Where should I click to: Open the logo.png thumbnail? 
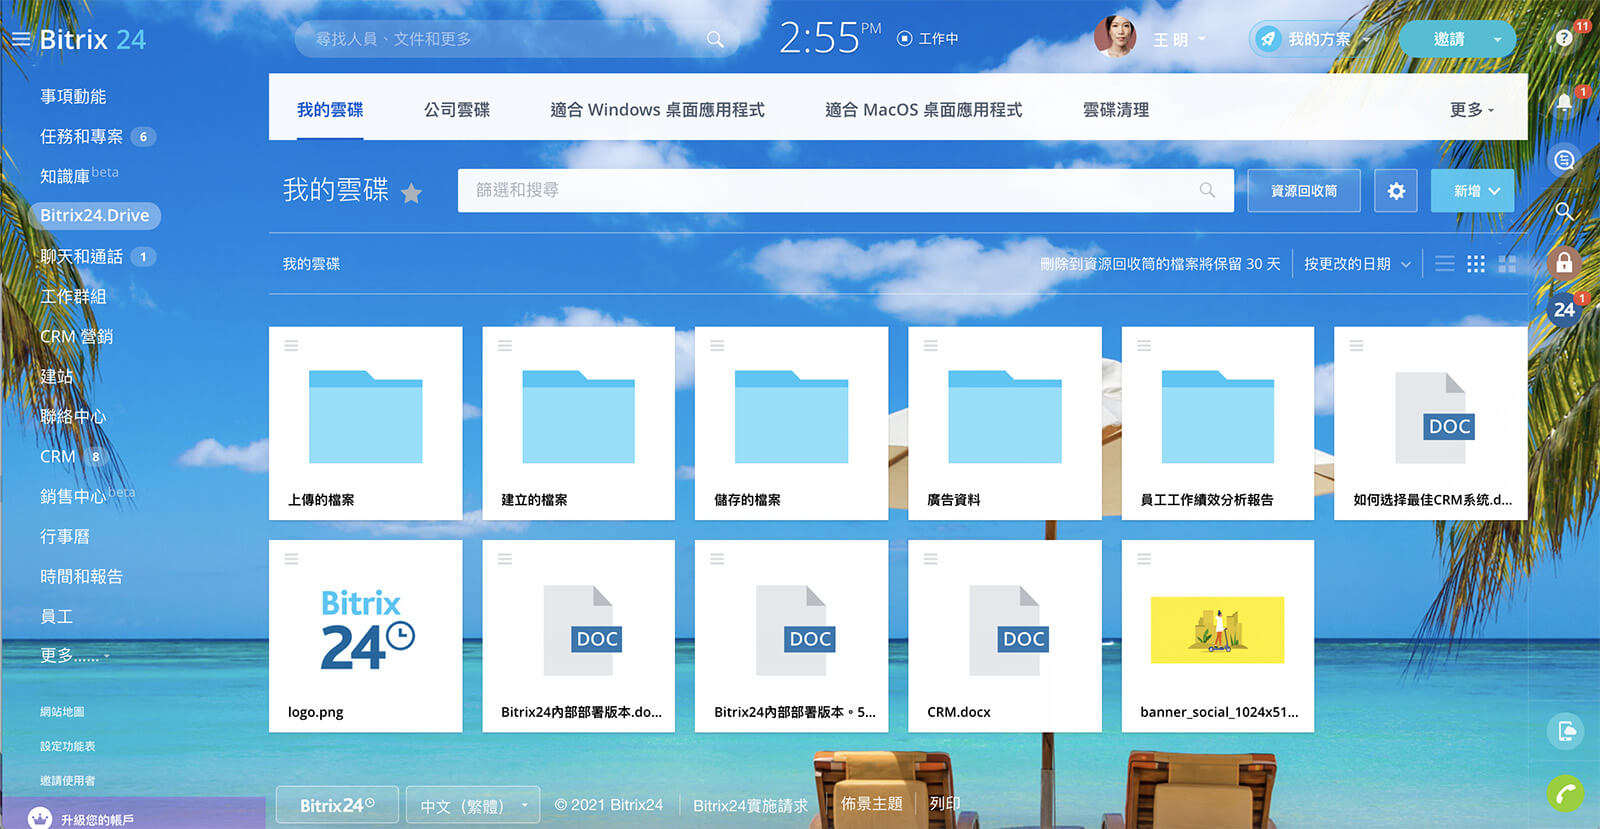coord(366,630)
